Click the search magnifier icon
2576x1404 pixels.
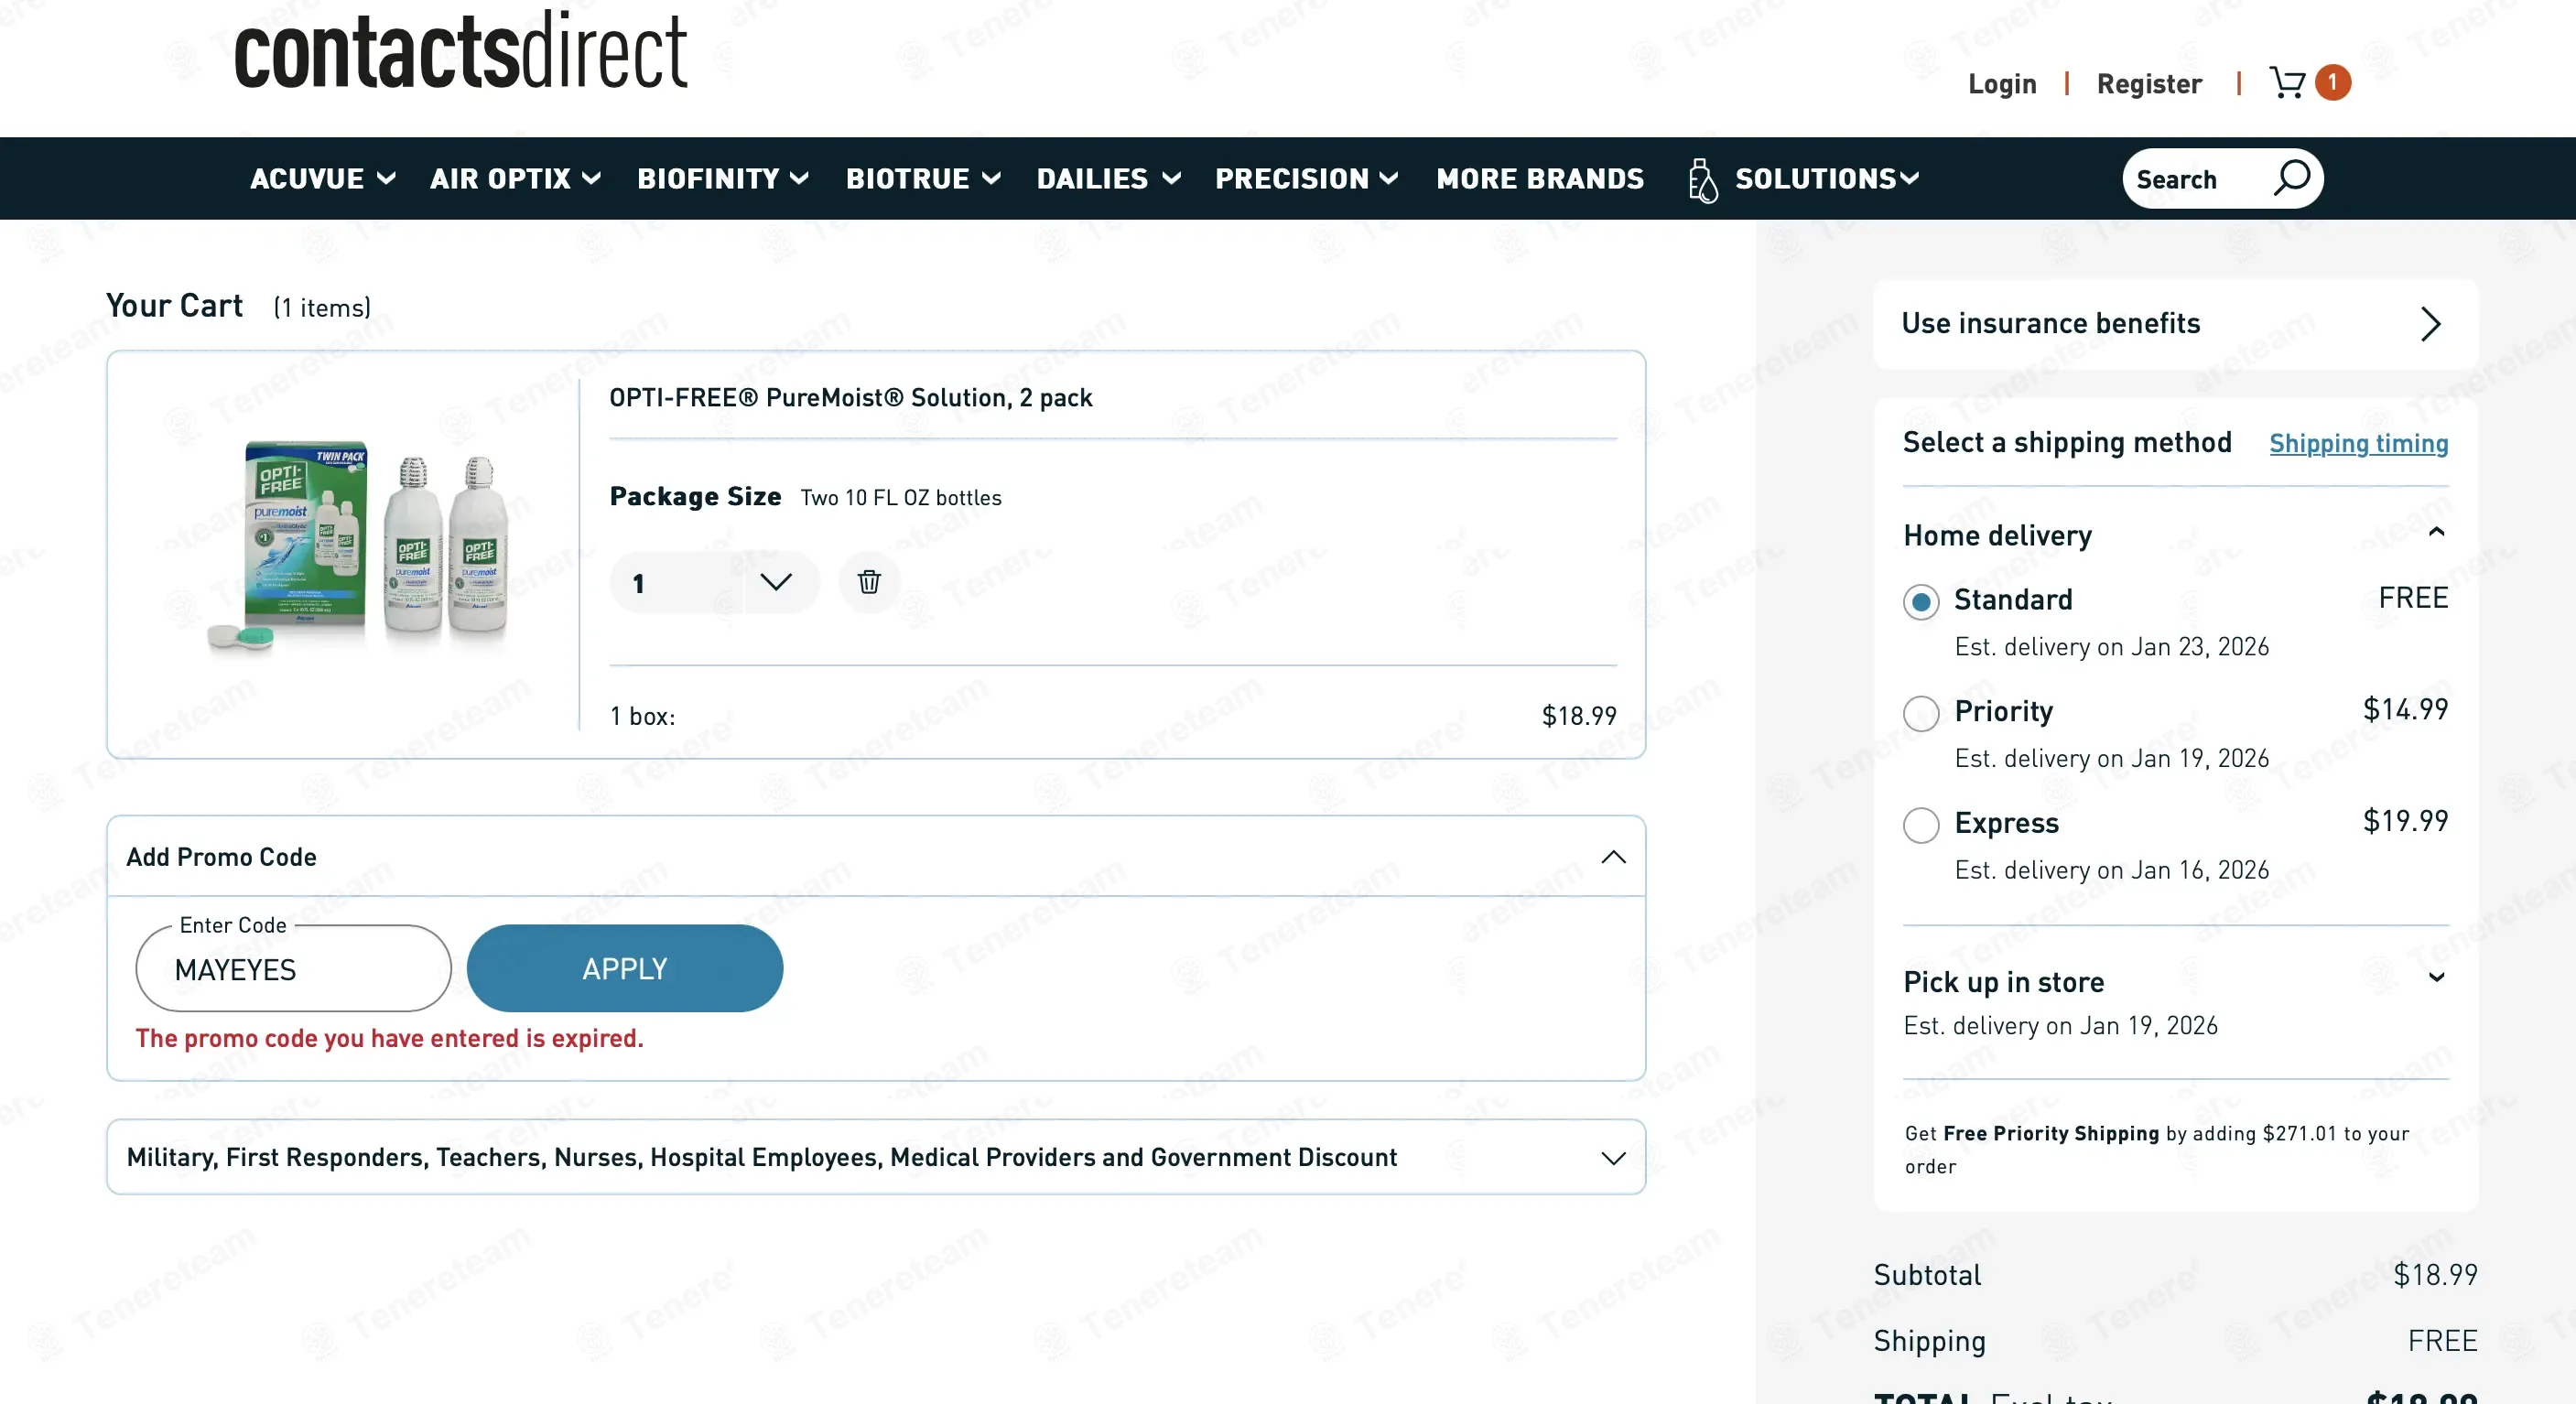tap(2291, 179)
